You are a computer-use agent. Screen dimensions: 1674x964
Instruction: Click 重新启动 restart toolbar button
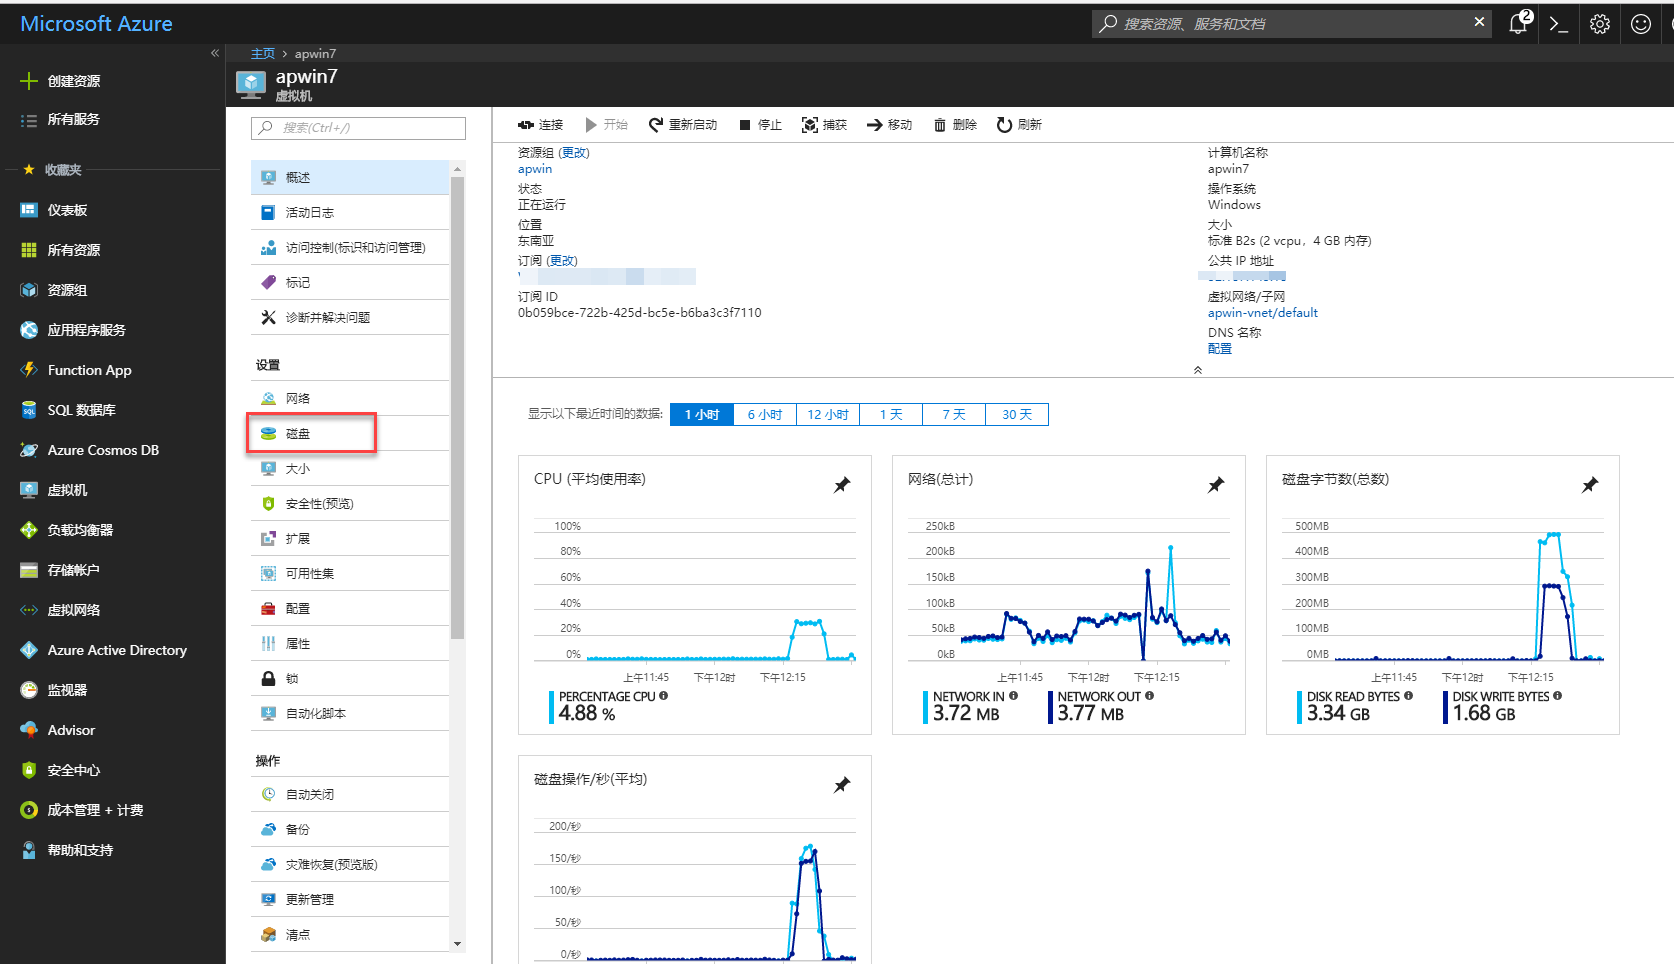683,125
